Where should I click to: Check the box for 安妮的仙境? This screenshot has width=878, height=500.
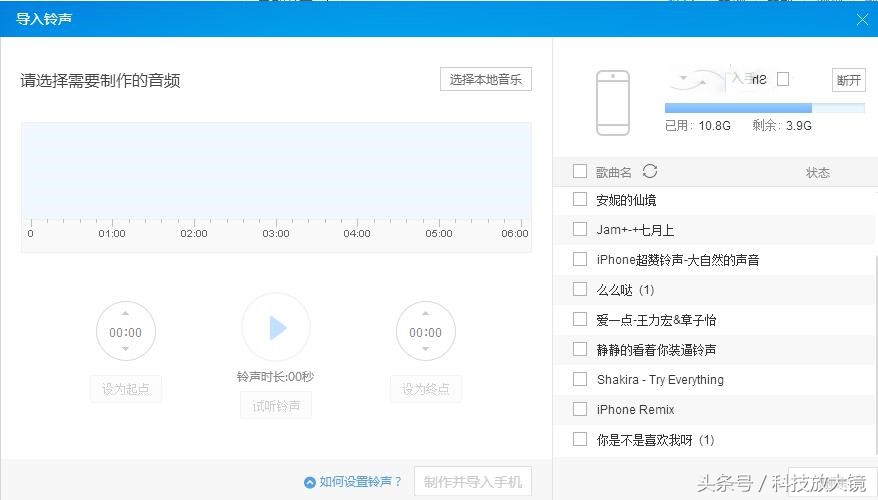580,199
